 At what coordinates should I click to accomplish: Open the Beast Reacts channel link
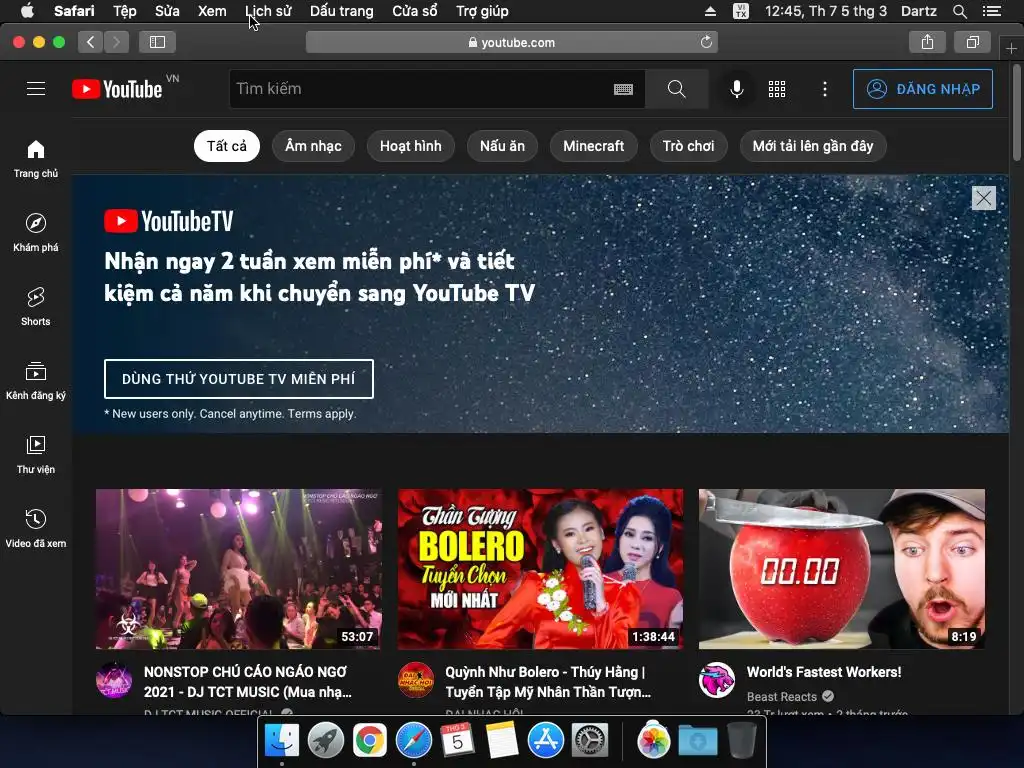tap(782, 697)
